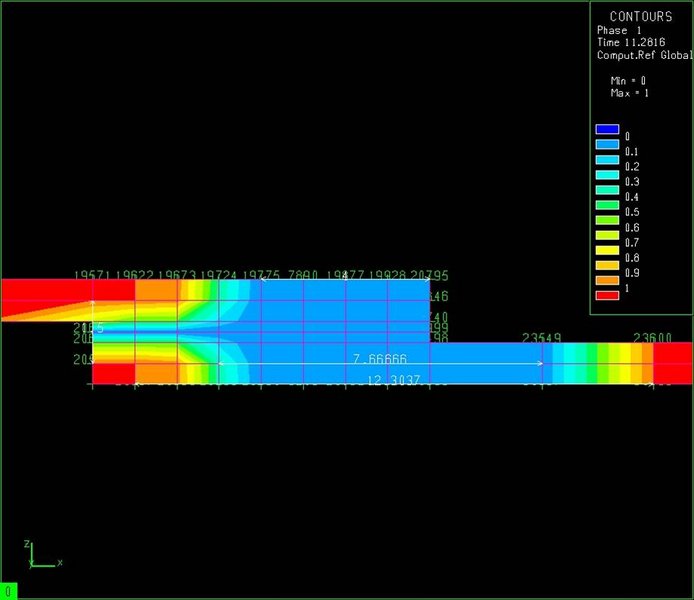
Task: Pick the dark blue legend swatch
Action: [x=607, y=129]
